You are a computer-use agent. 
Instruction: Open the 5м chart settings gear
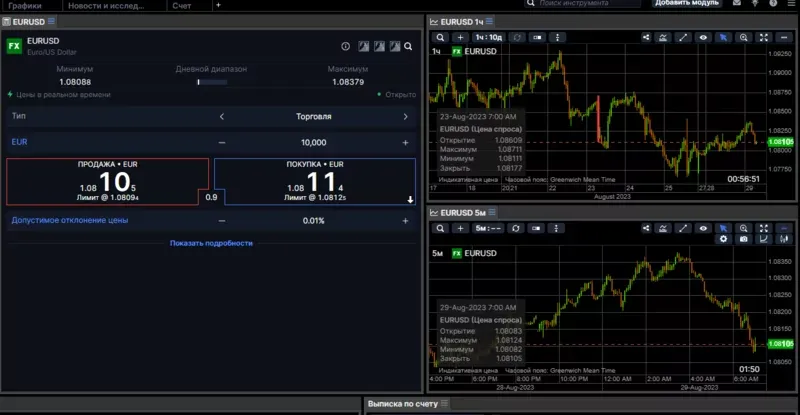723,239
